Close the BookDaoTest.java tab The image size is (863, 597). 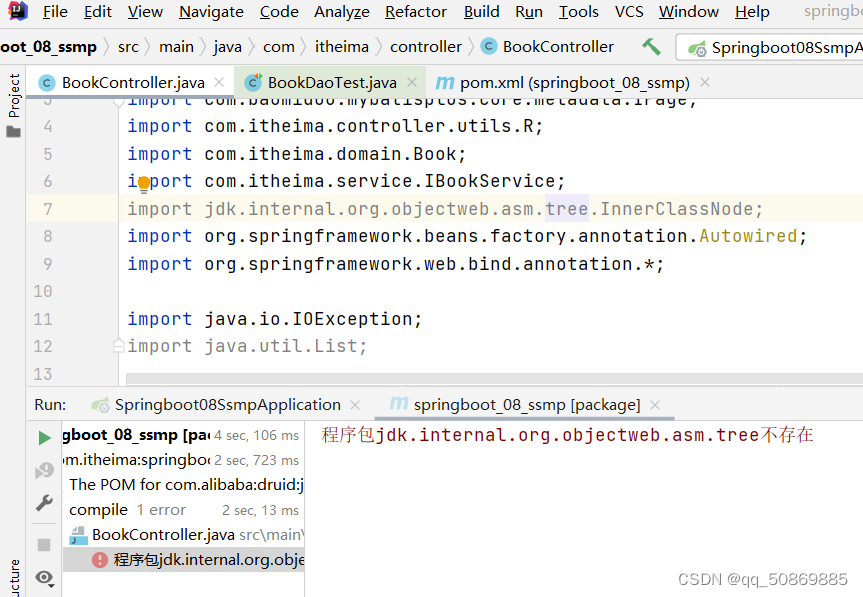click(412, 82)
